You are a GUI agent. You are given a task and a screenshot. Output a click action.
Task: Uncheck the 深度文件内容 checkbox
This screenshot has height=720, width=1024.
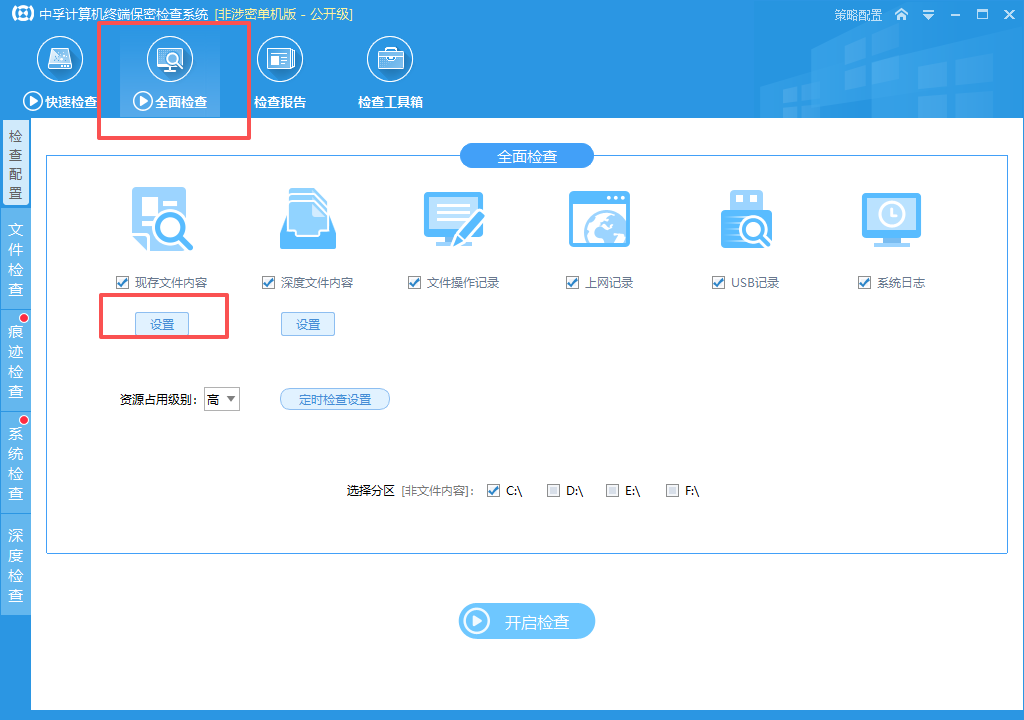coord(268,282)
